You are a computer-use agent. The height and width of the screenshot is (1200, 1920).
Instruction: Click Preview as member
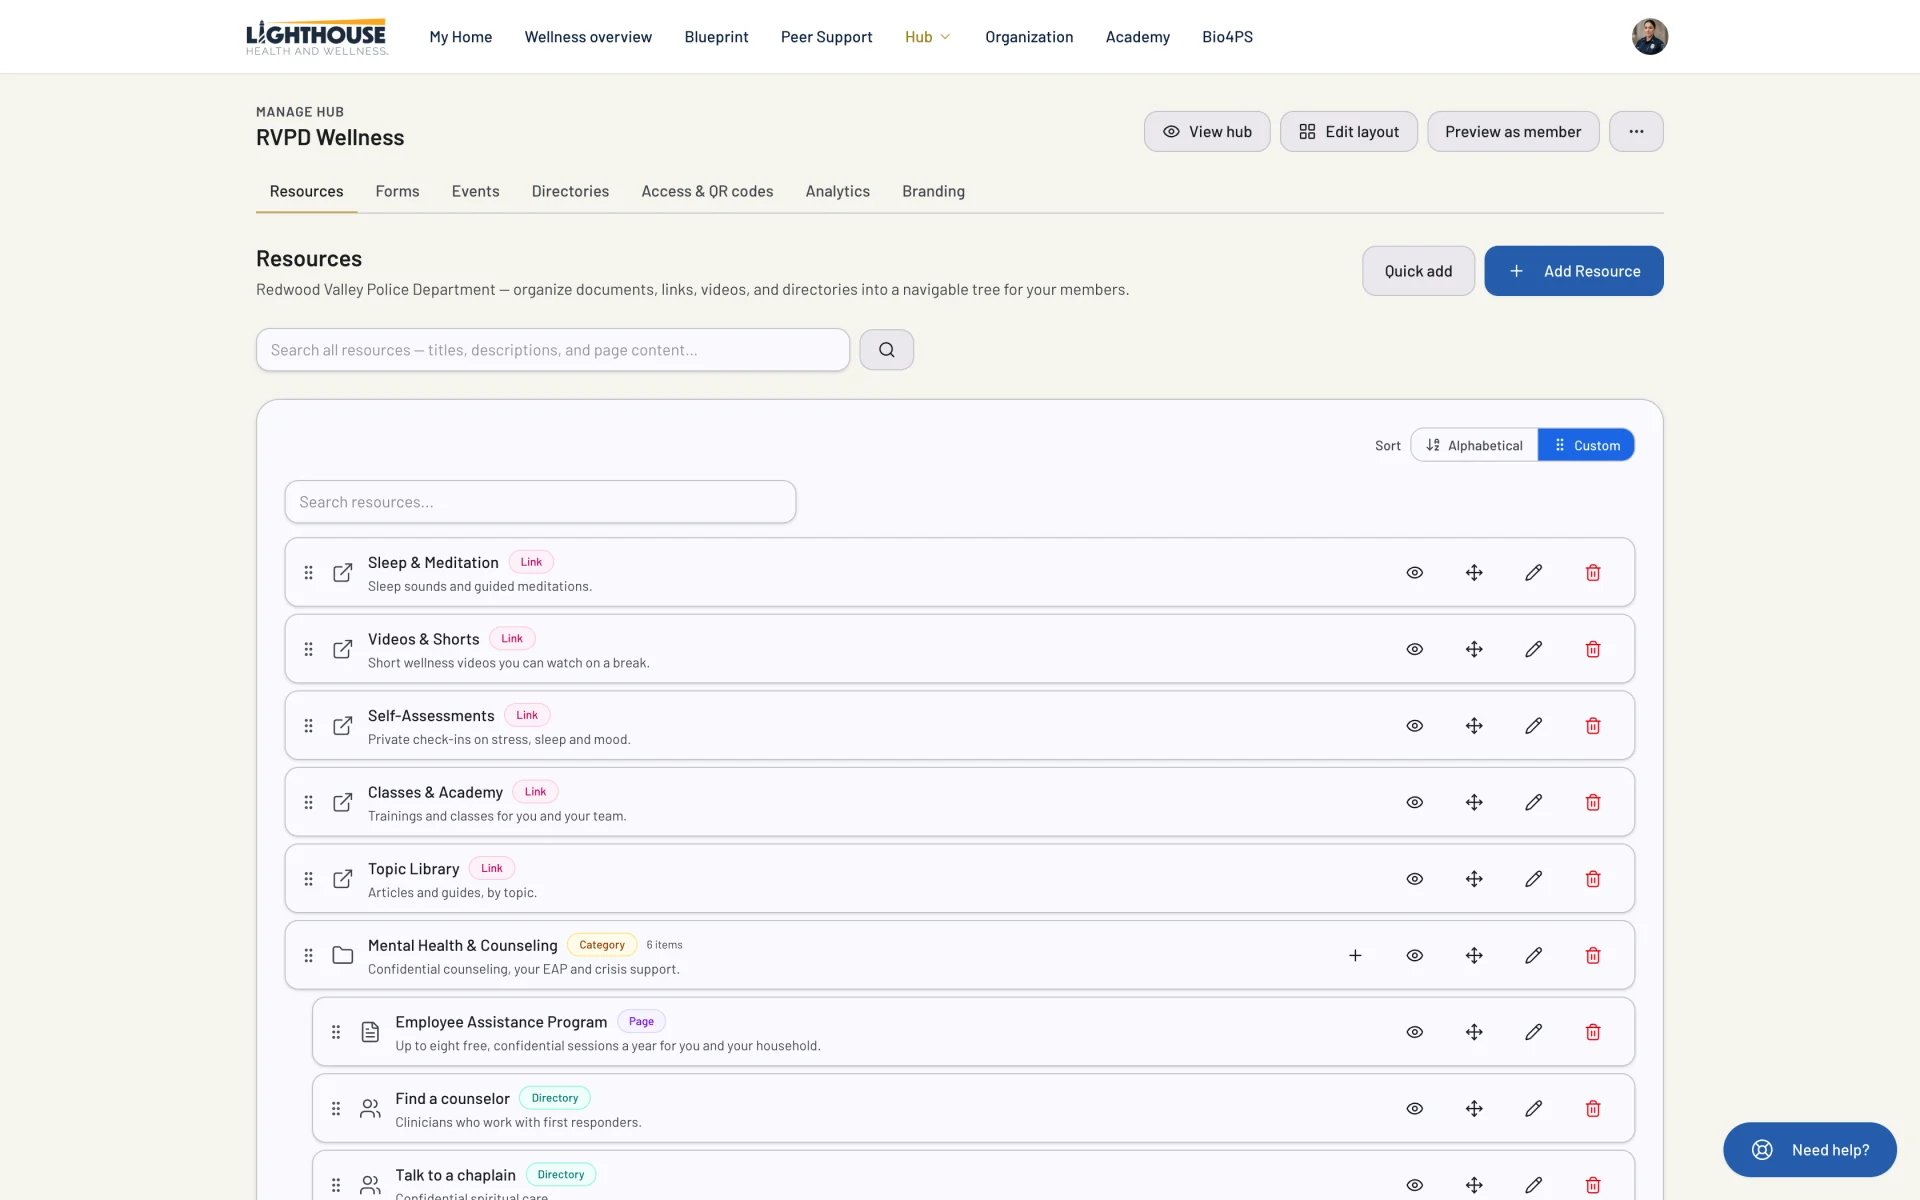[1512, 131]
